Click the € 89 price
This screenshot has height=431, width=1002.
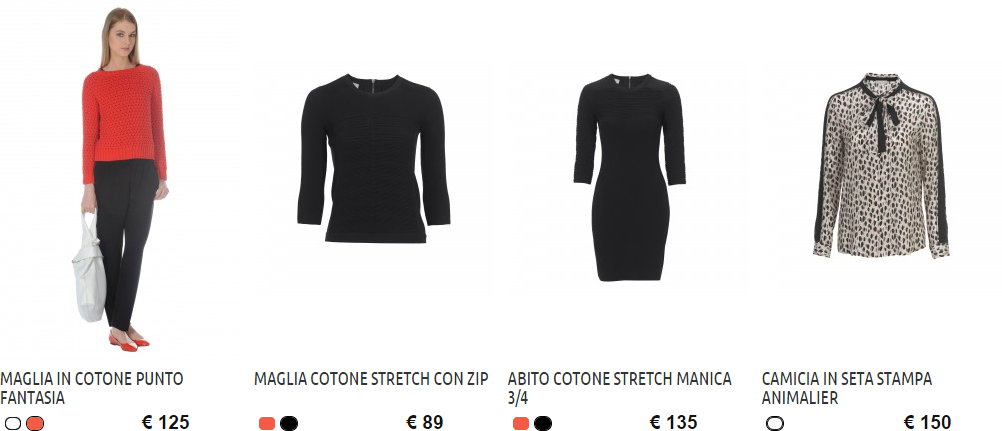click(424, 423)
